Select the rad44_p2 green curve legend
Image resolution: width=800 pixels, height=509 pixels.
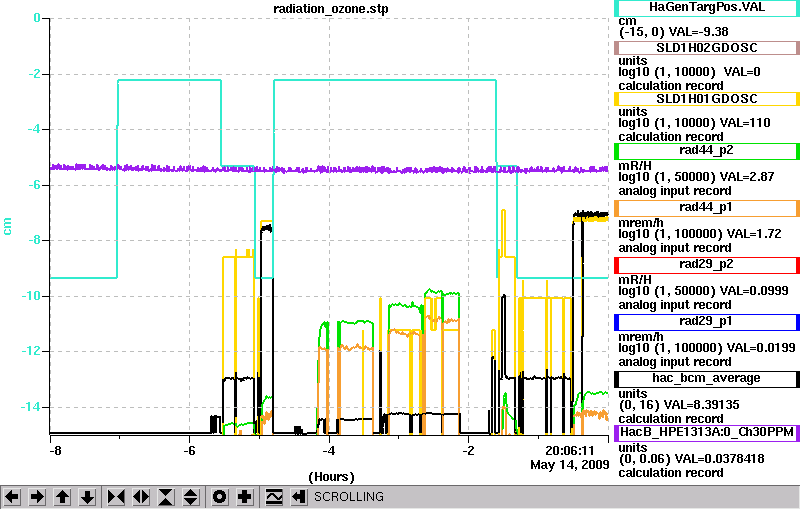pyautogui.click(x=707, y=151)
